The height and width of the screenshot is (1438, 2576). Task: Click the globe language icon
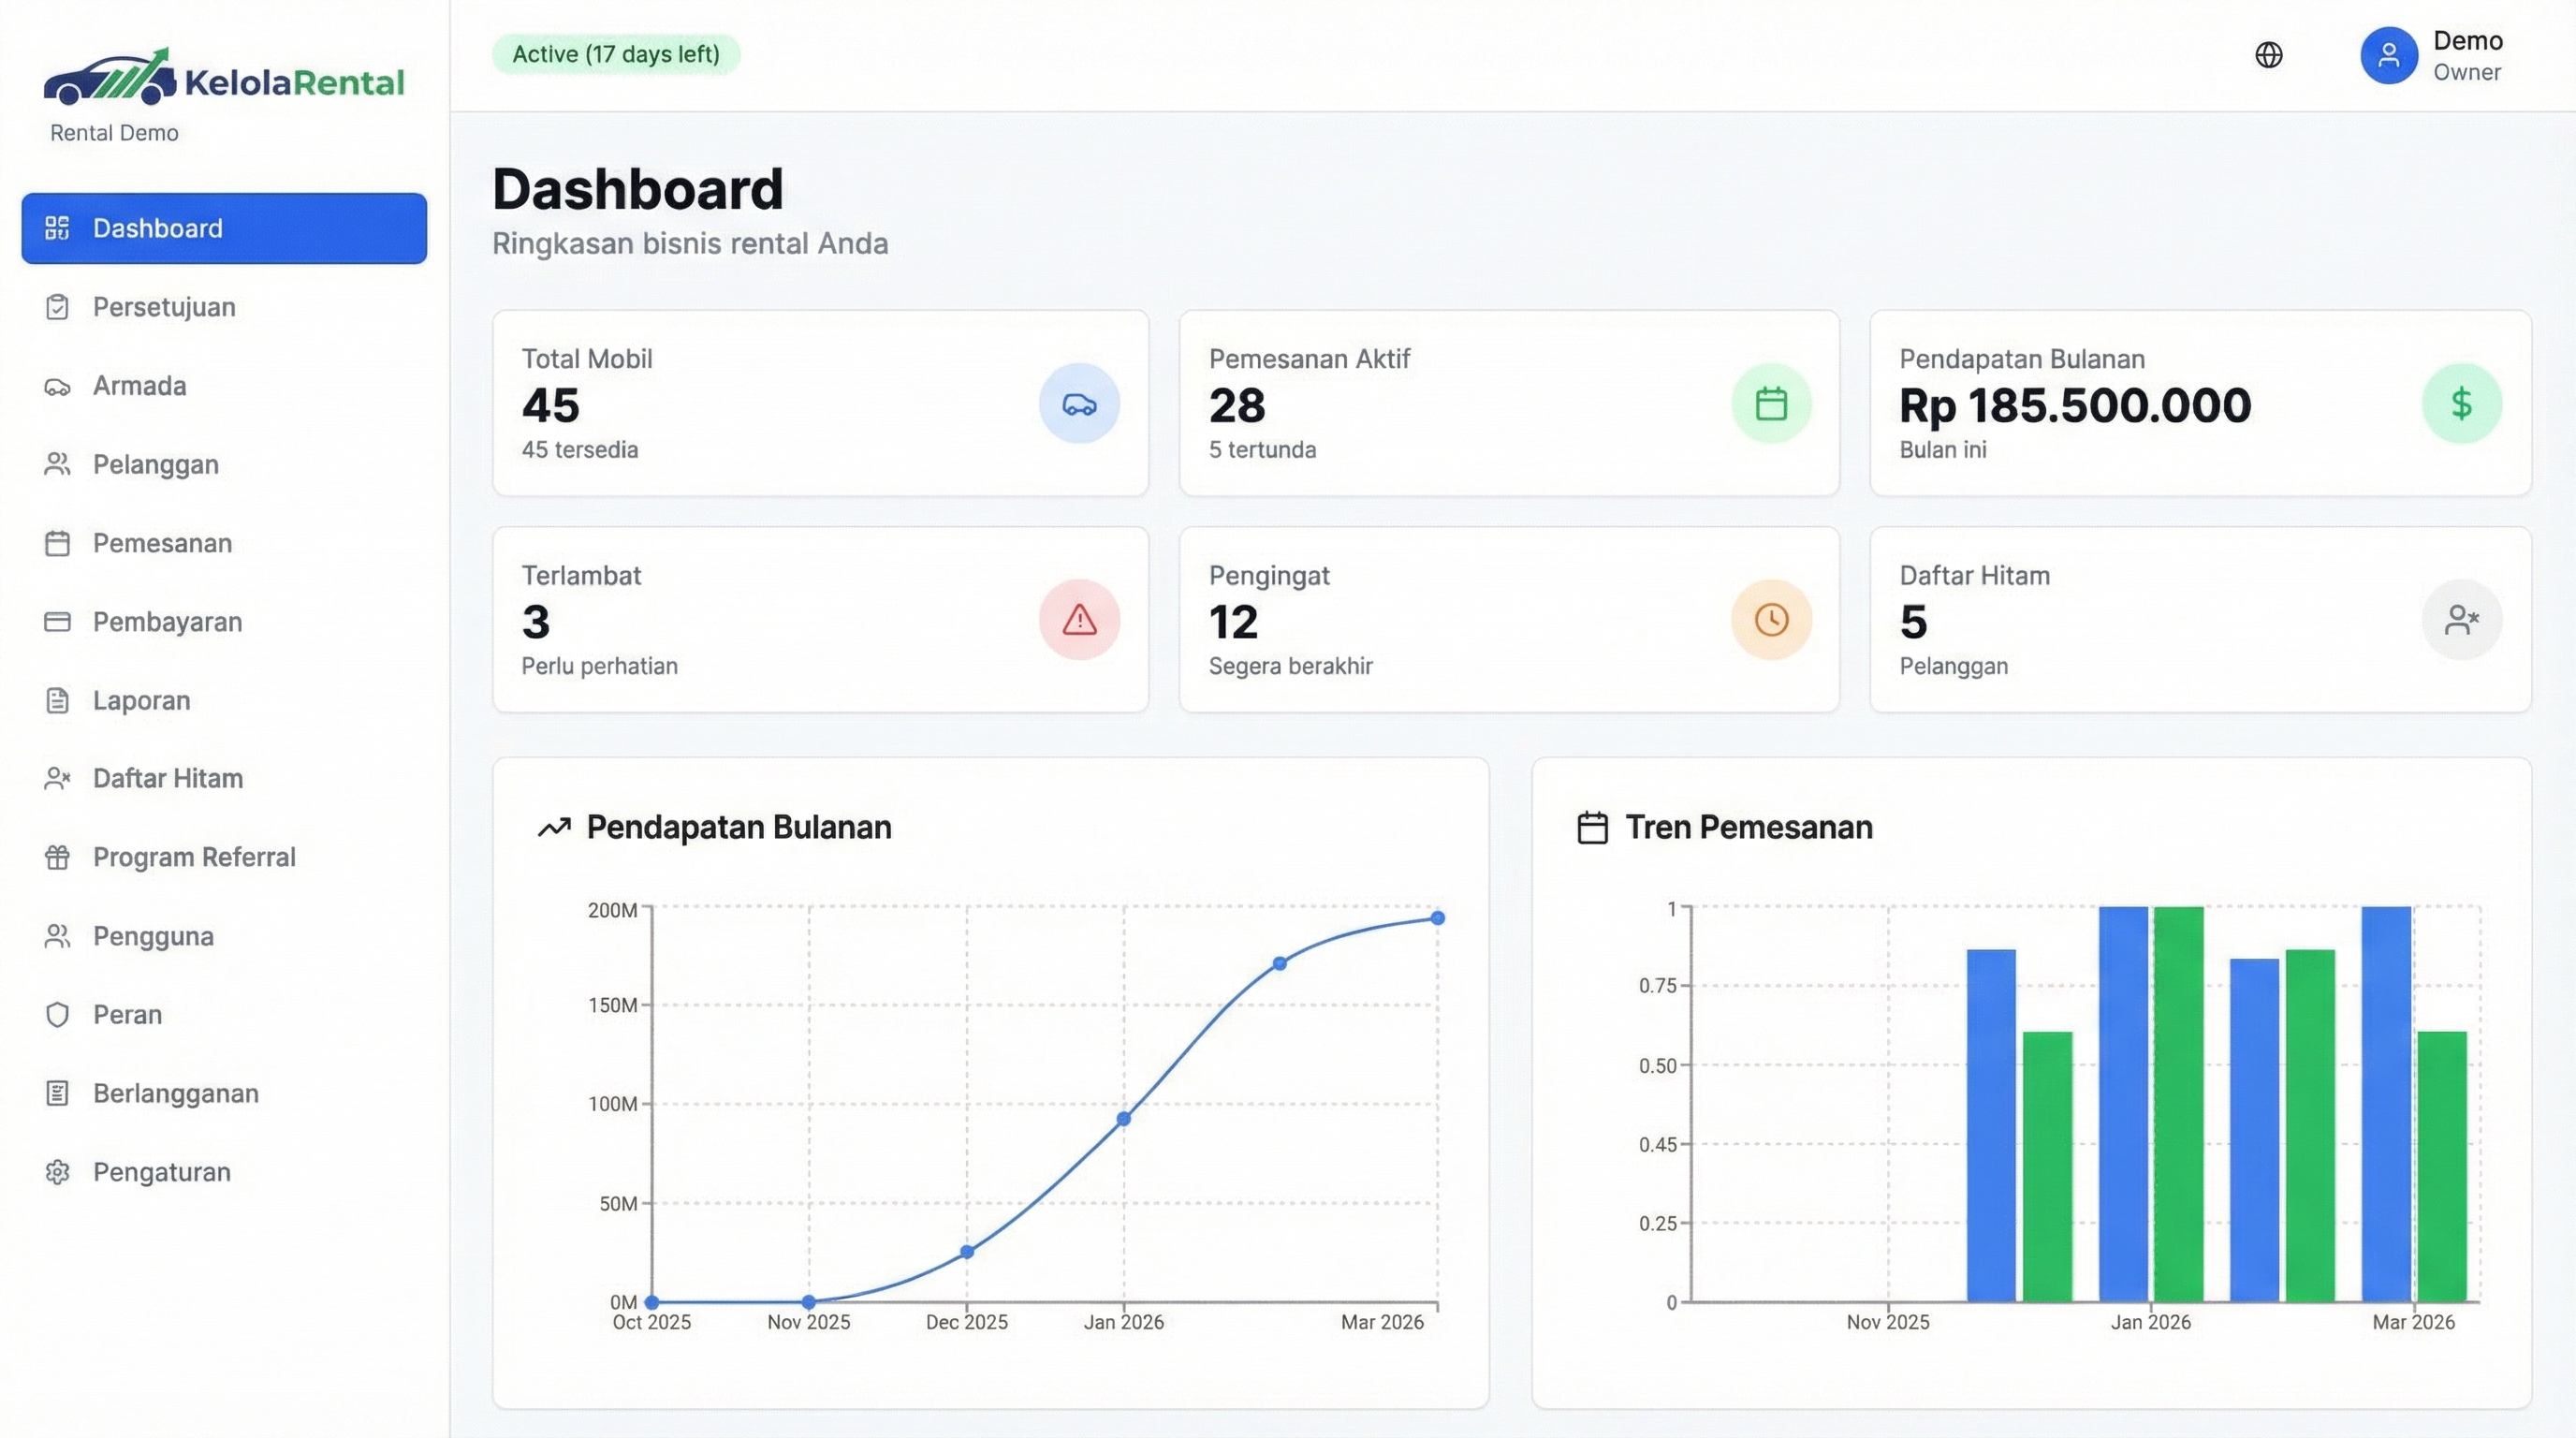coord(2268,55)
